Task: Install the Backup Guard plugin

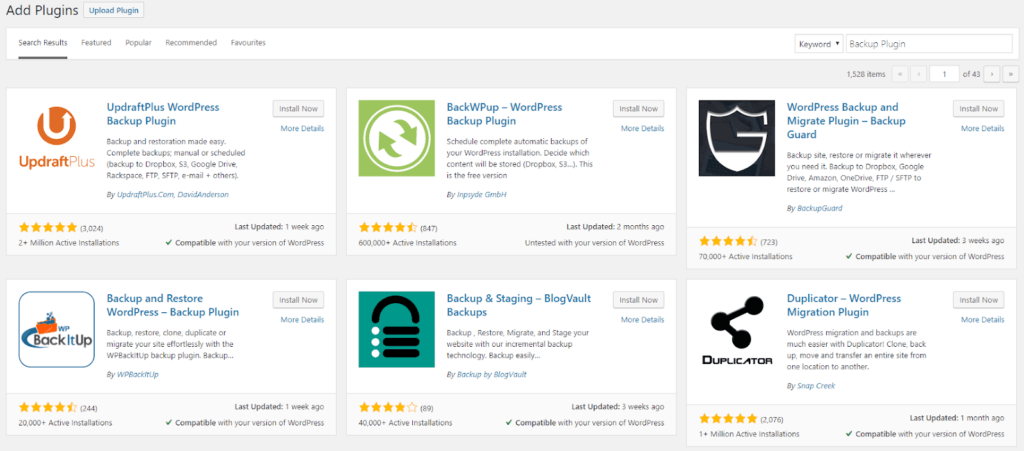Action: 979,109
